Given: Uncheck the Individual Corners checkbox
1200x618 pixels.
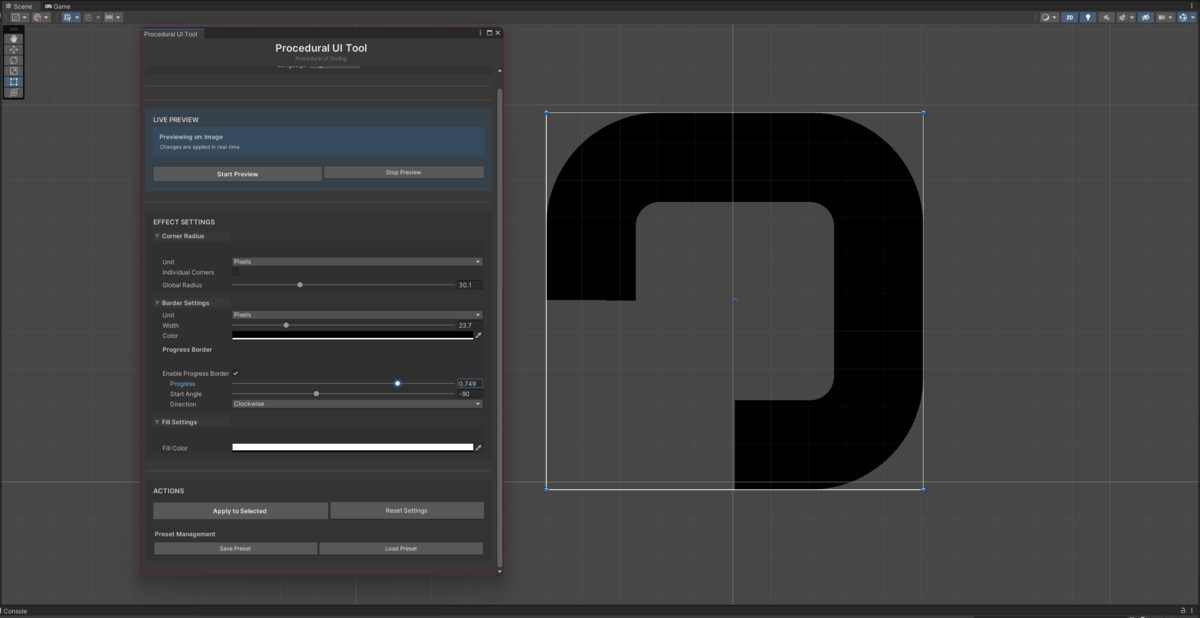Looking at the screenshot, I should (x=236, y=272).
